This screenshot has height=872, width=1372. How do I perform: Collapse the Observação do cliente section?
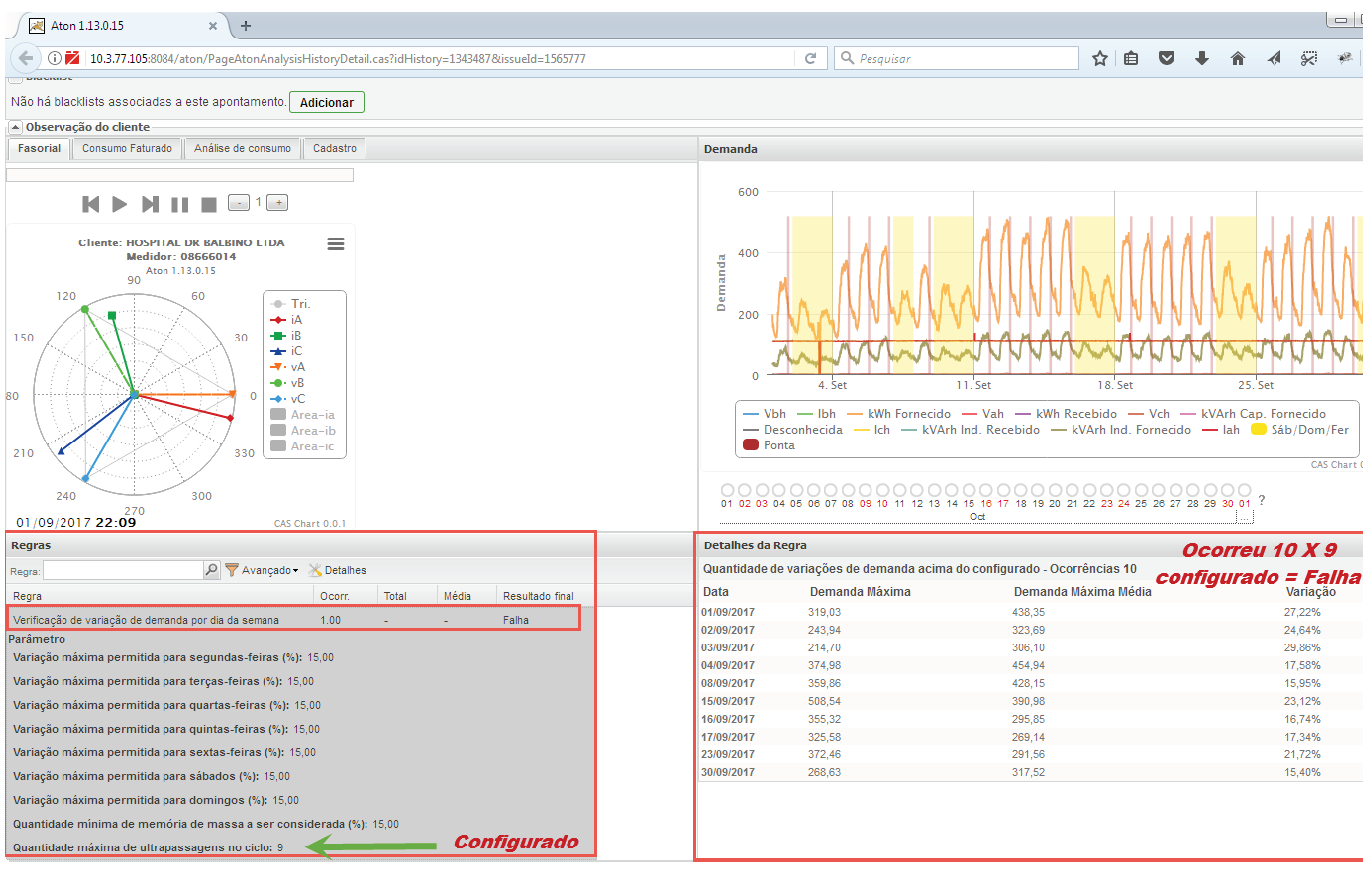point(16,127)
